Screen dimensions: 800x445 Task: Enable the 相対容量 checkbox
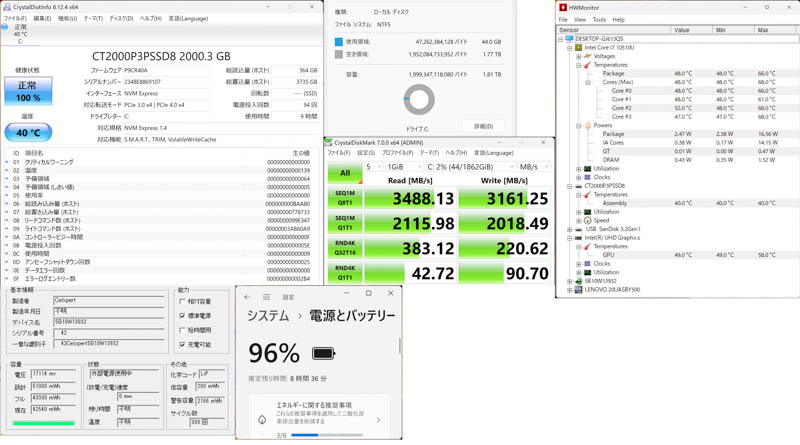click(x=182, y=301)
